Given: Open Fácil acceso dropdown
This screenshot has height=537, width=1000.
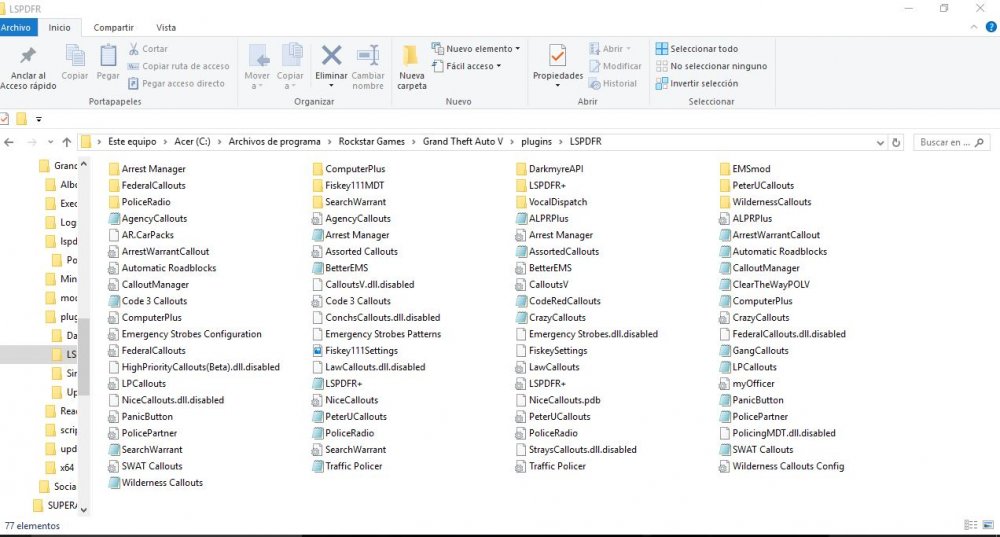Looking at the screenshot, I should coord(467,66).
